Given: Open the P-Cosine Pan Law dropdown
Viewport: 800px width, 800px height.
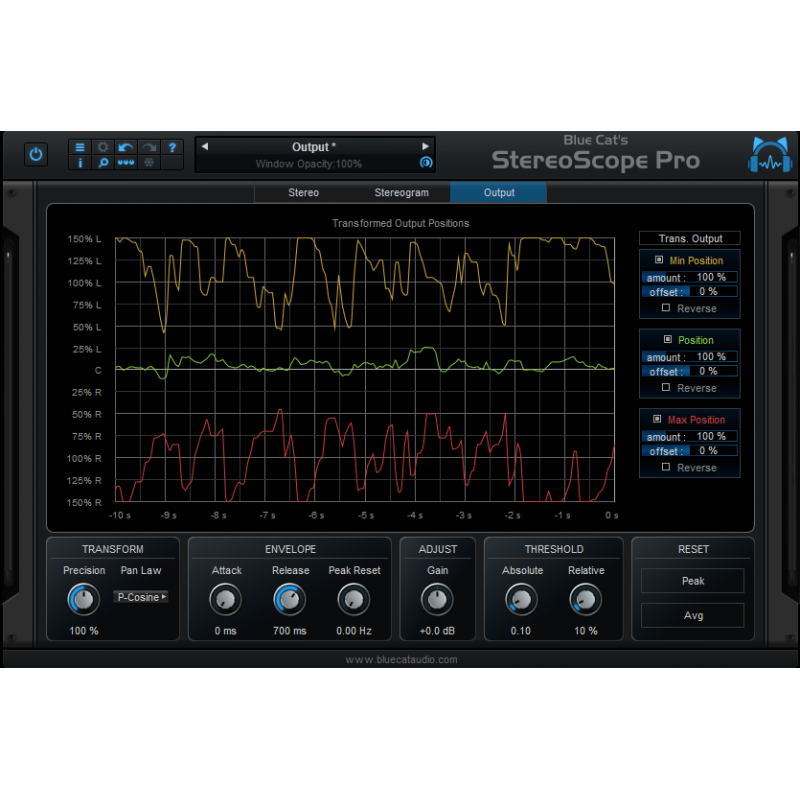Looking at the screenshot, I should [x=141, y=597].
